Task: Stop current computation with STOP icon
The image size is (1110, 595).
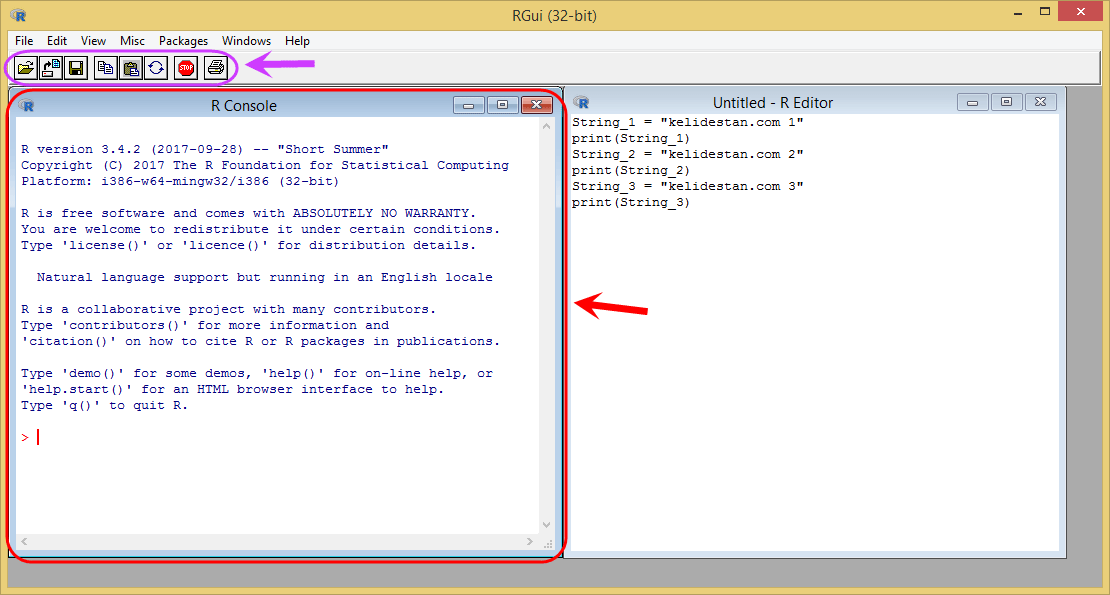Action: (x=186, y=68)
